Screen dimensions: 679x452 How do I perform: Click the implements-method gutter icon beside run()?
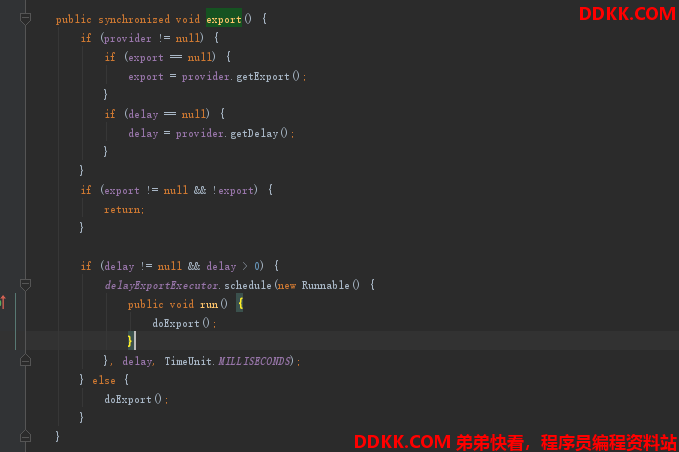(3, 302)
